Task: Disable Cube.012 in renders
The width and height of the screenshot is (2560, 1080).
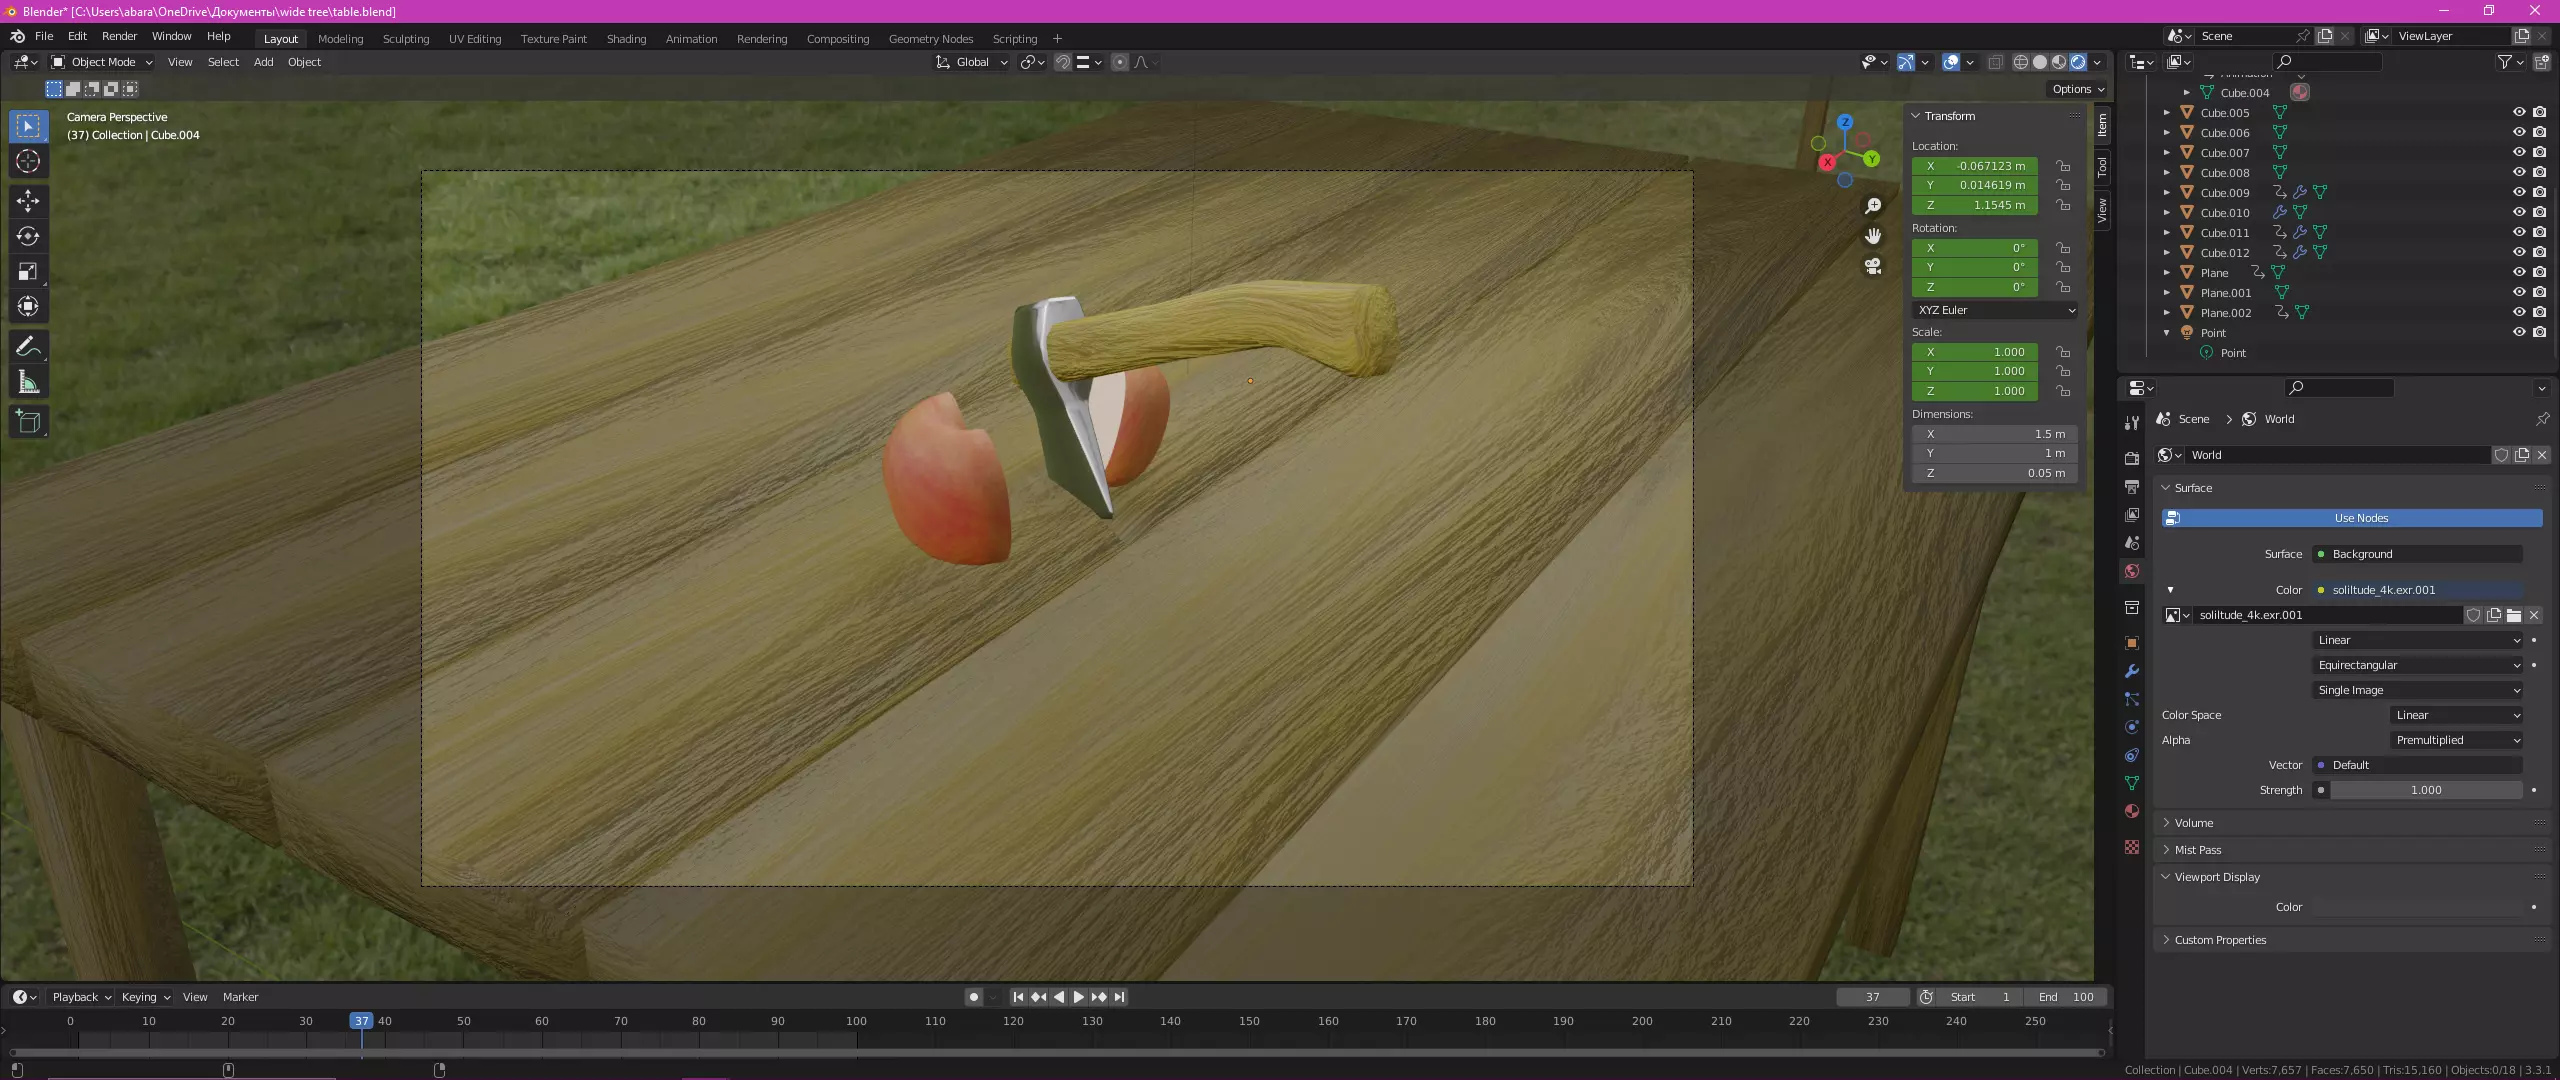Action: pos(2539,253)
